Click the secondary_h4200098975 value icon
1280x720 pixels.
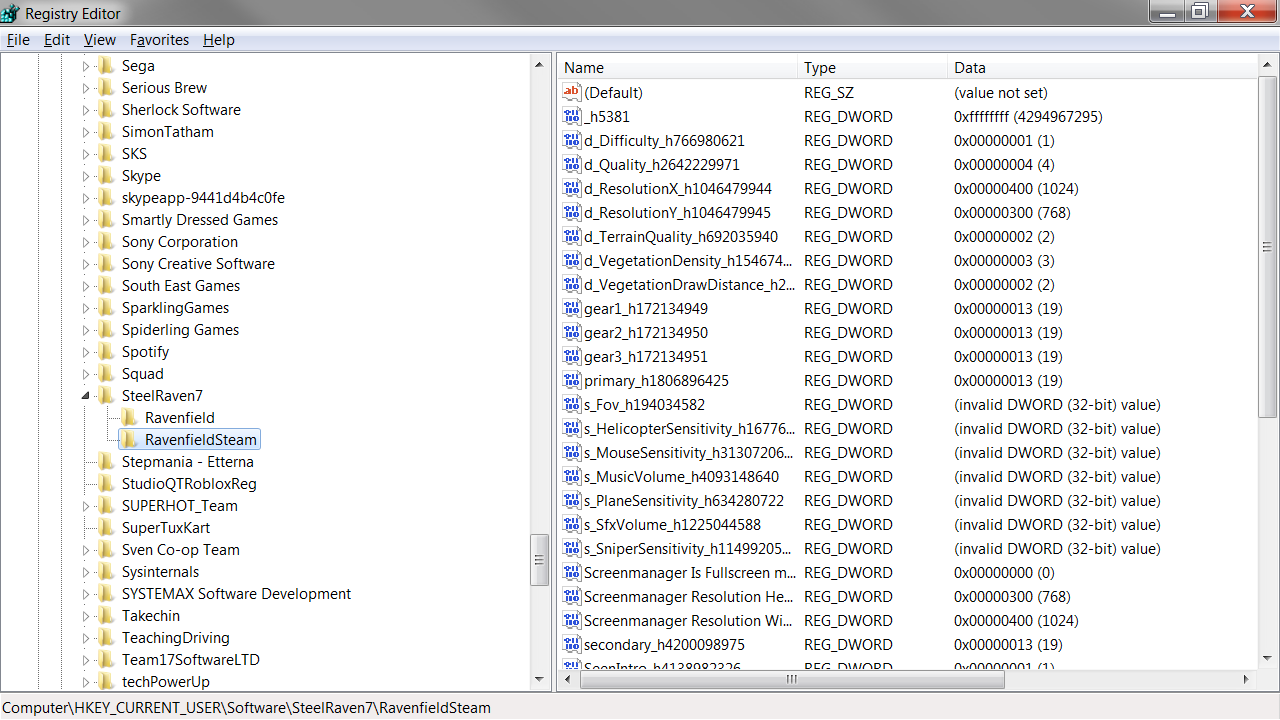(572, 644)
